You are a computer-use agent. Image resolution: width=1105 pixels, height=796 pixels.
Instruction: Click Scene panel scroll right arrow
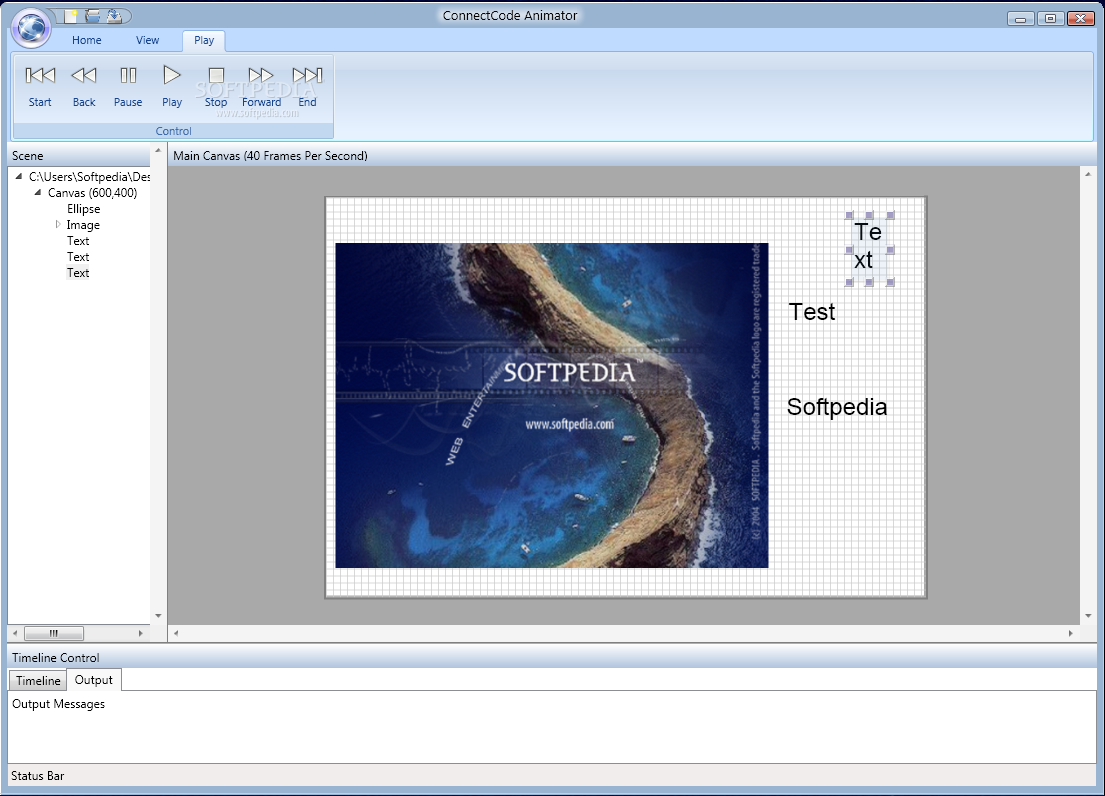coord(141,633)
